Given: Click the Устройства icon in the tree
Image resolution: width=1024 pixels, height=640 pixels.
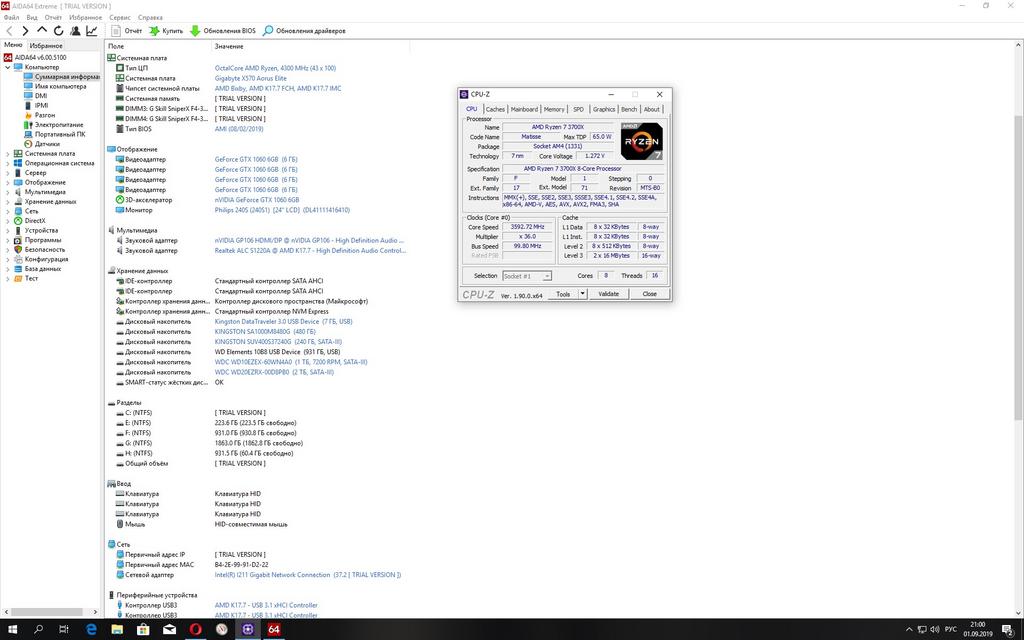Looking at the screenshot, I should [x=18, y=231].
